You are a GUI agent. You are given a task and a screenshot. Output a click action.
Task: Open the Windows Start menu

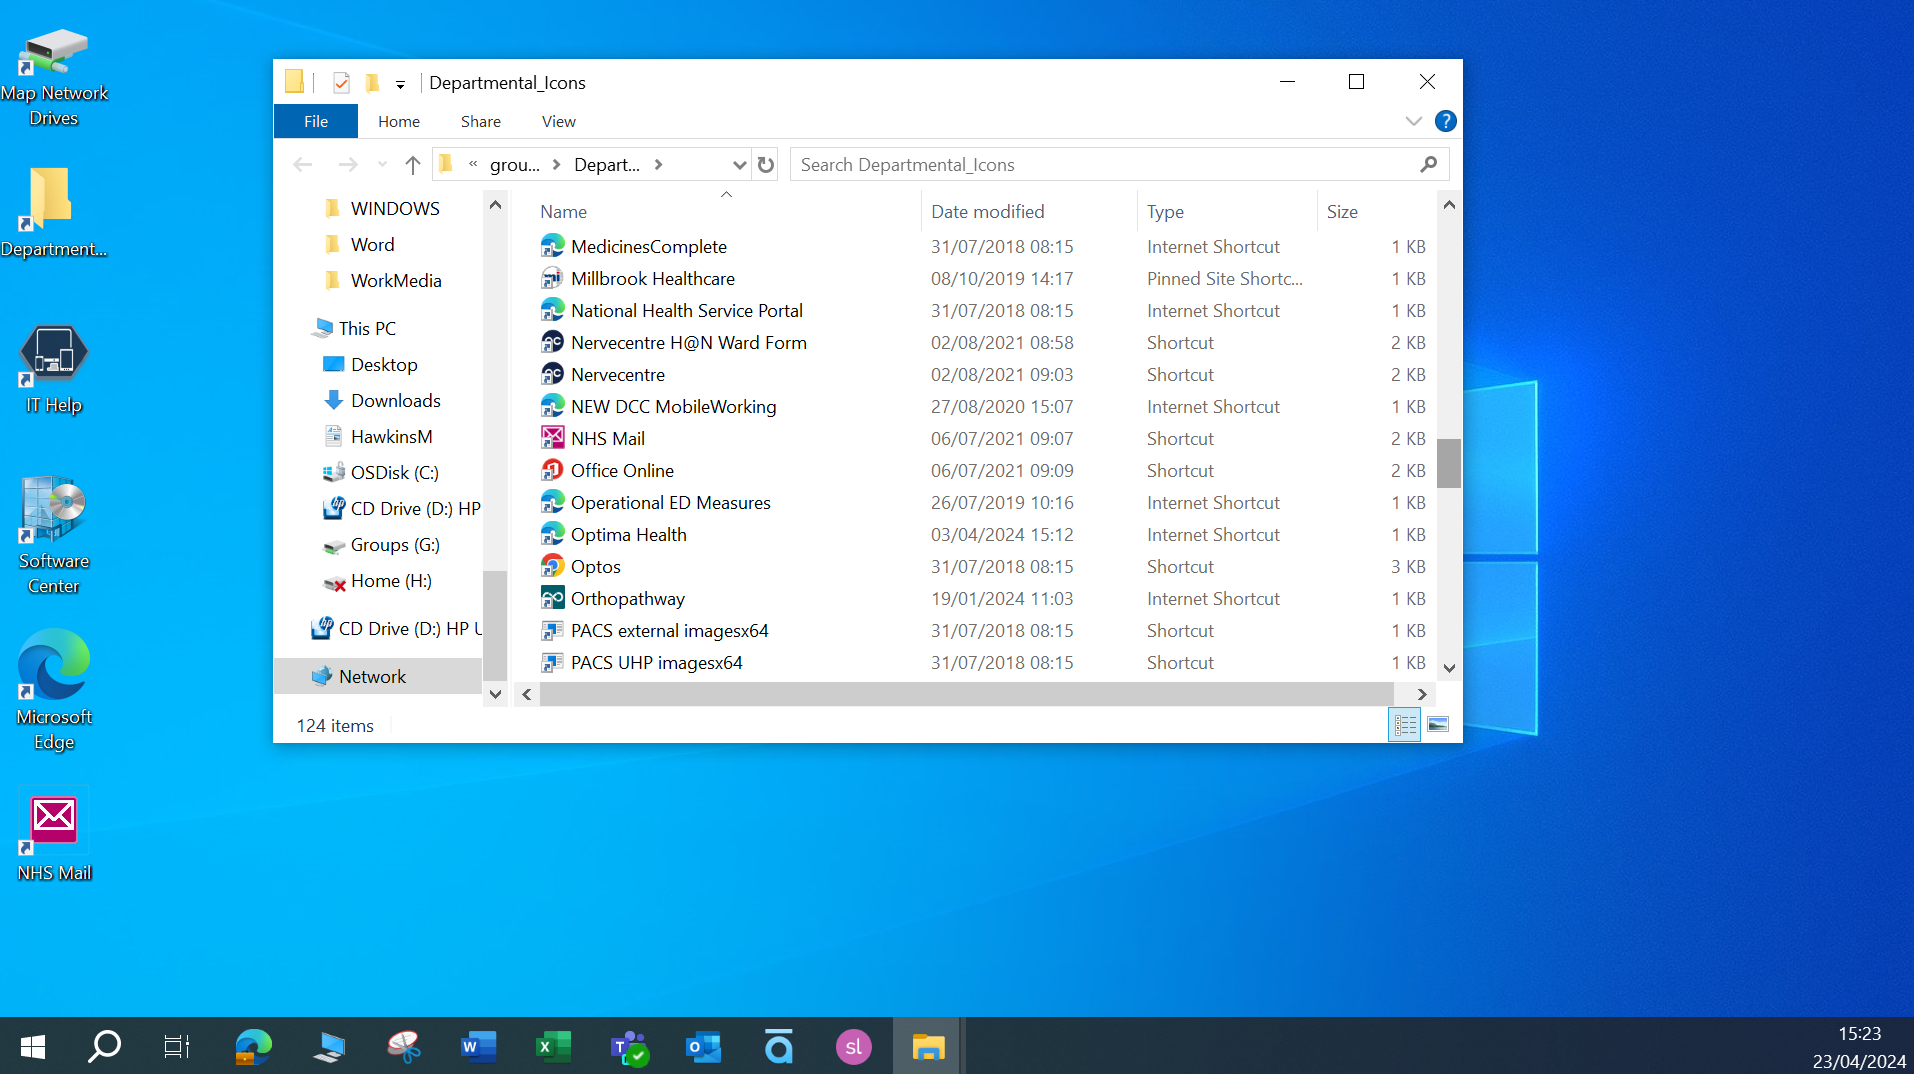[32, 1046]
